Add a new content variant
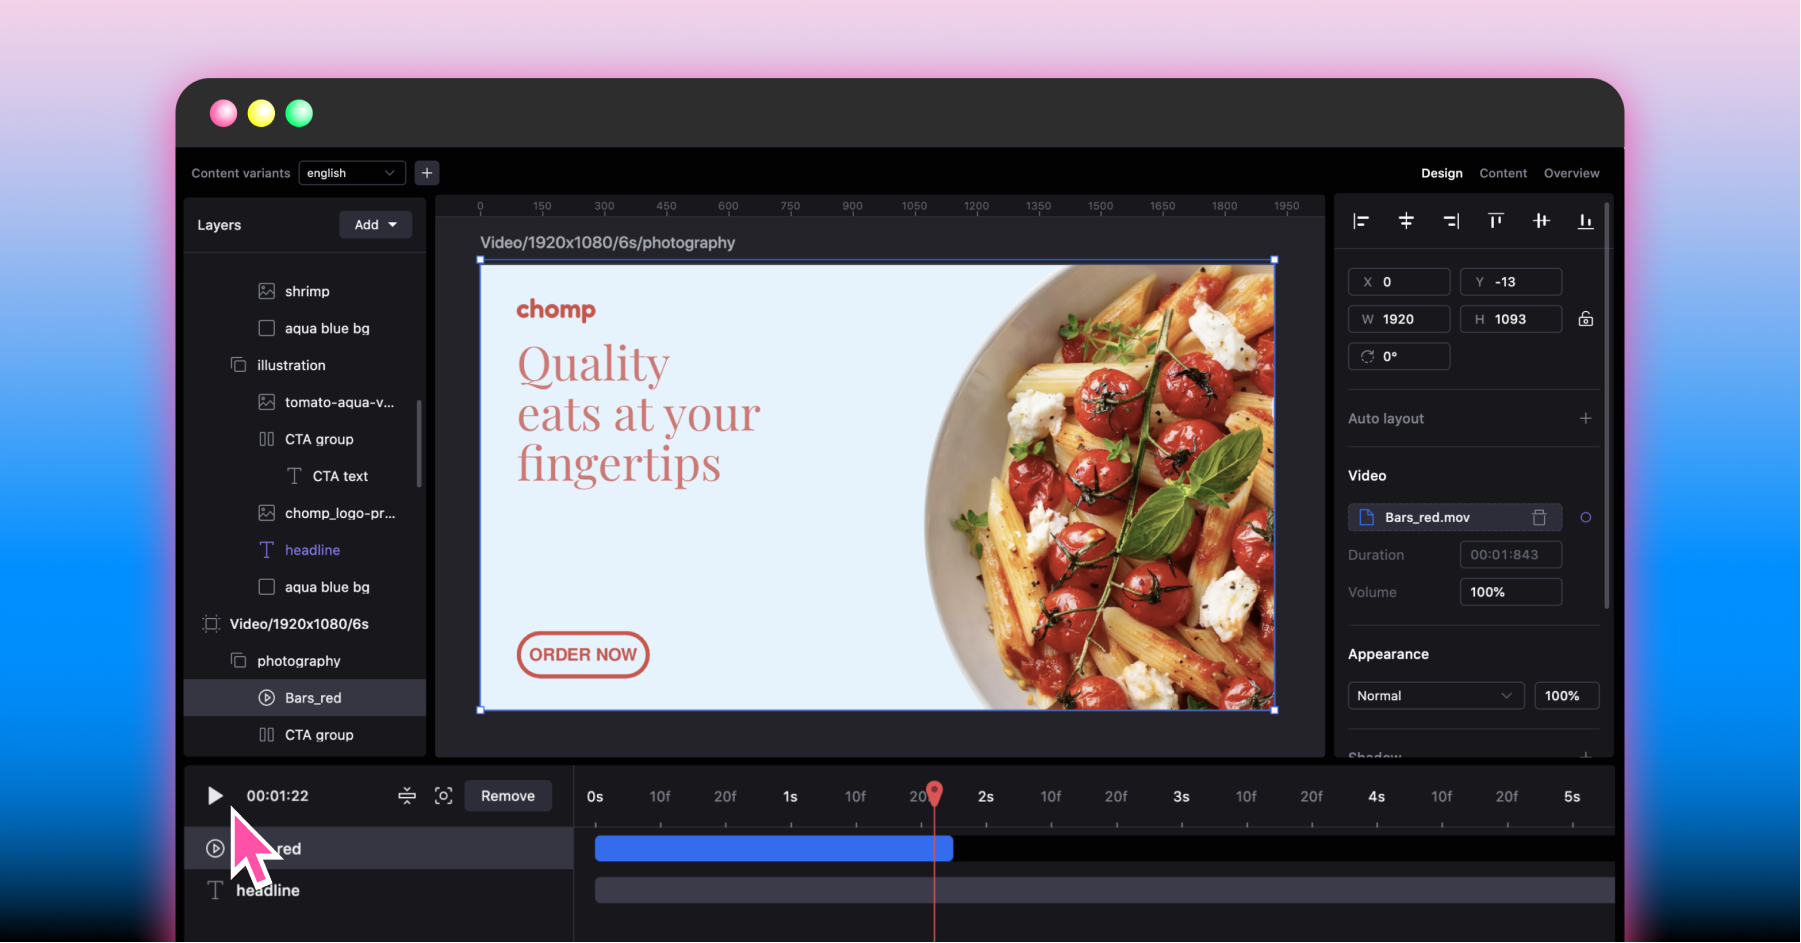 click(x=427, y=173)
